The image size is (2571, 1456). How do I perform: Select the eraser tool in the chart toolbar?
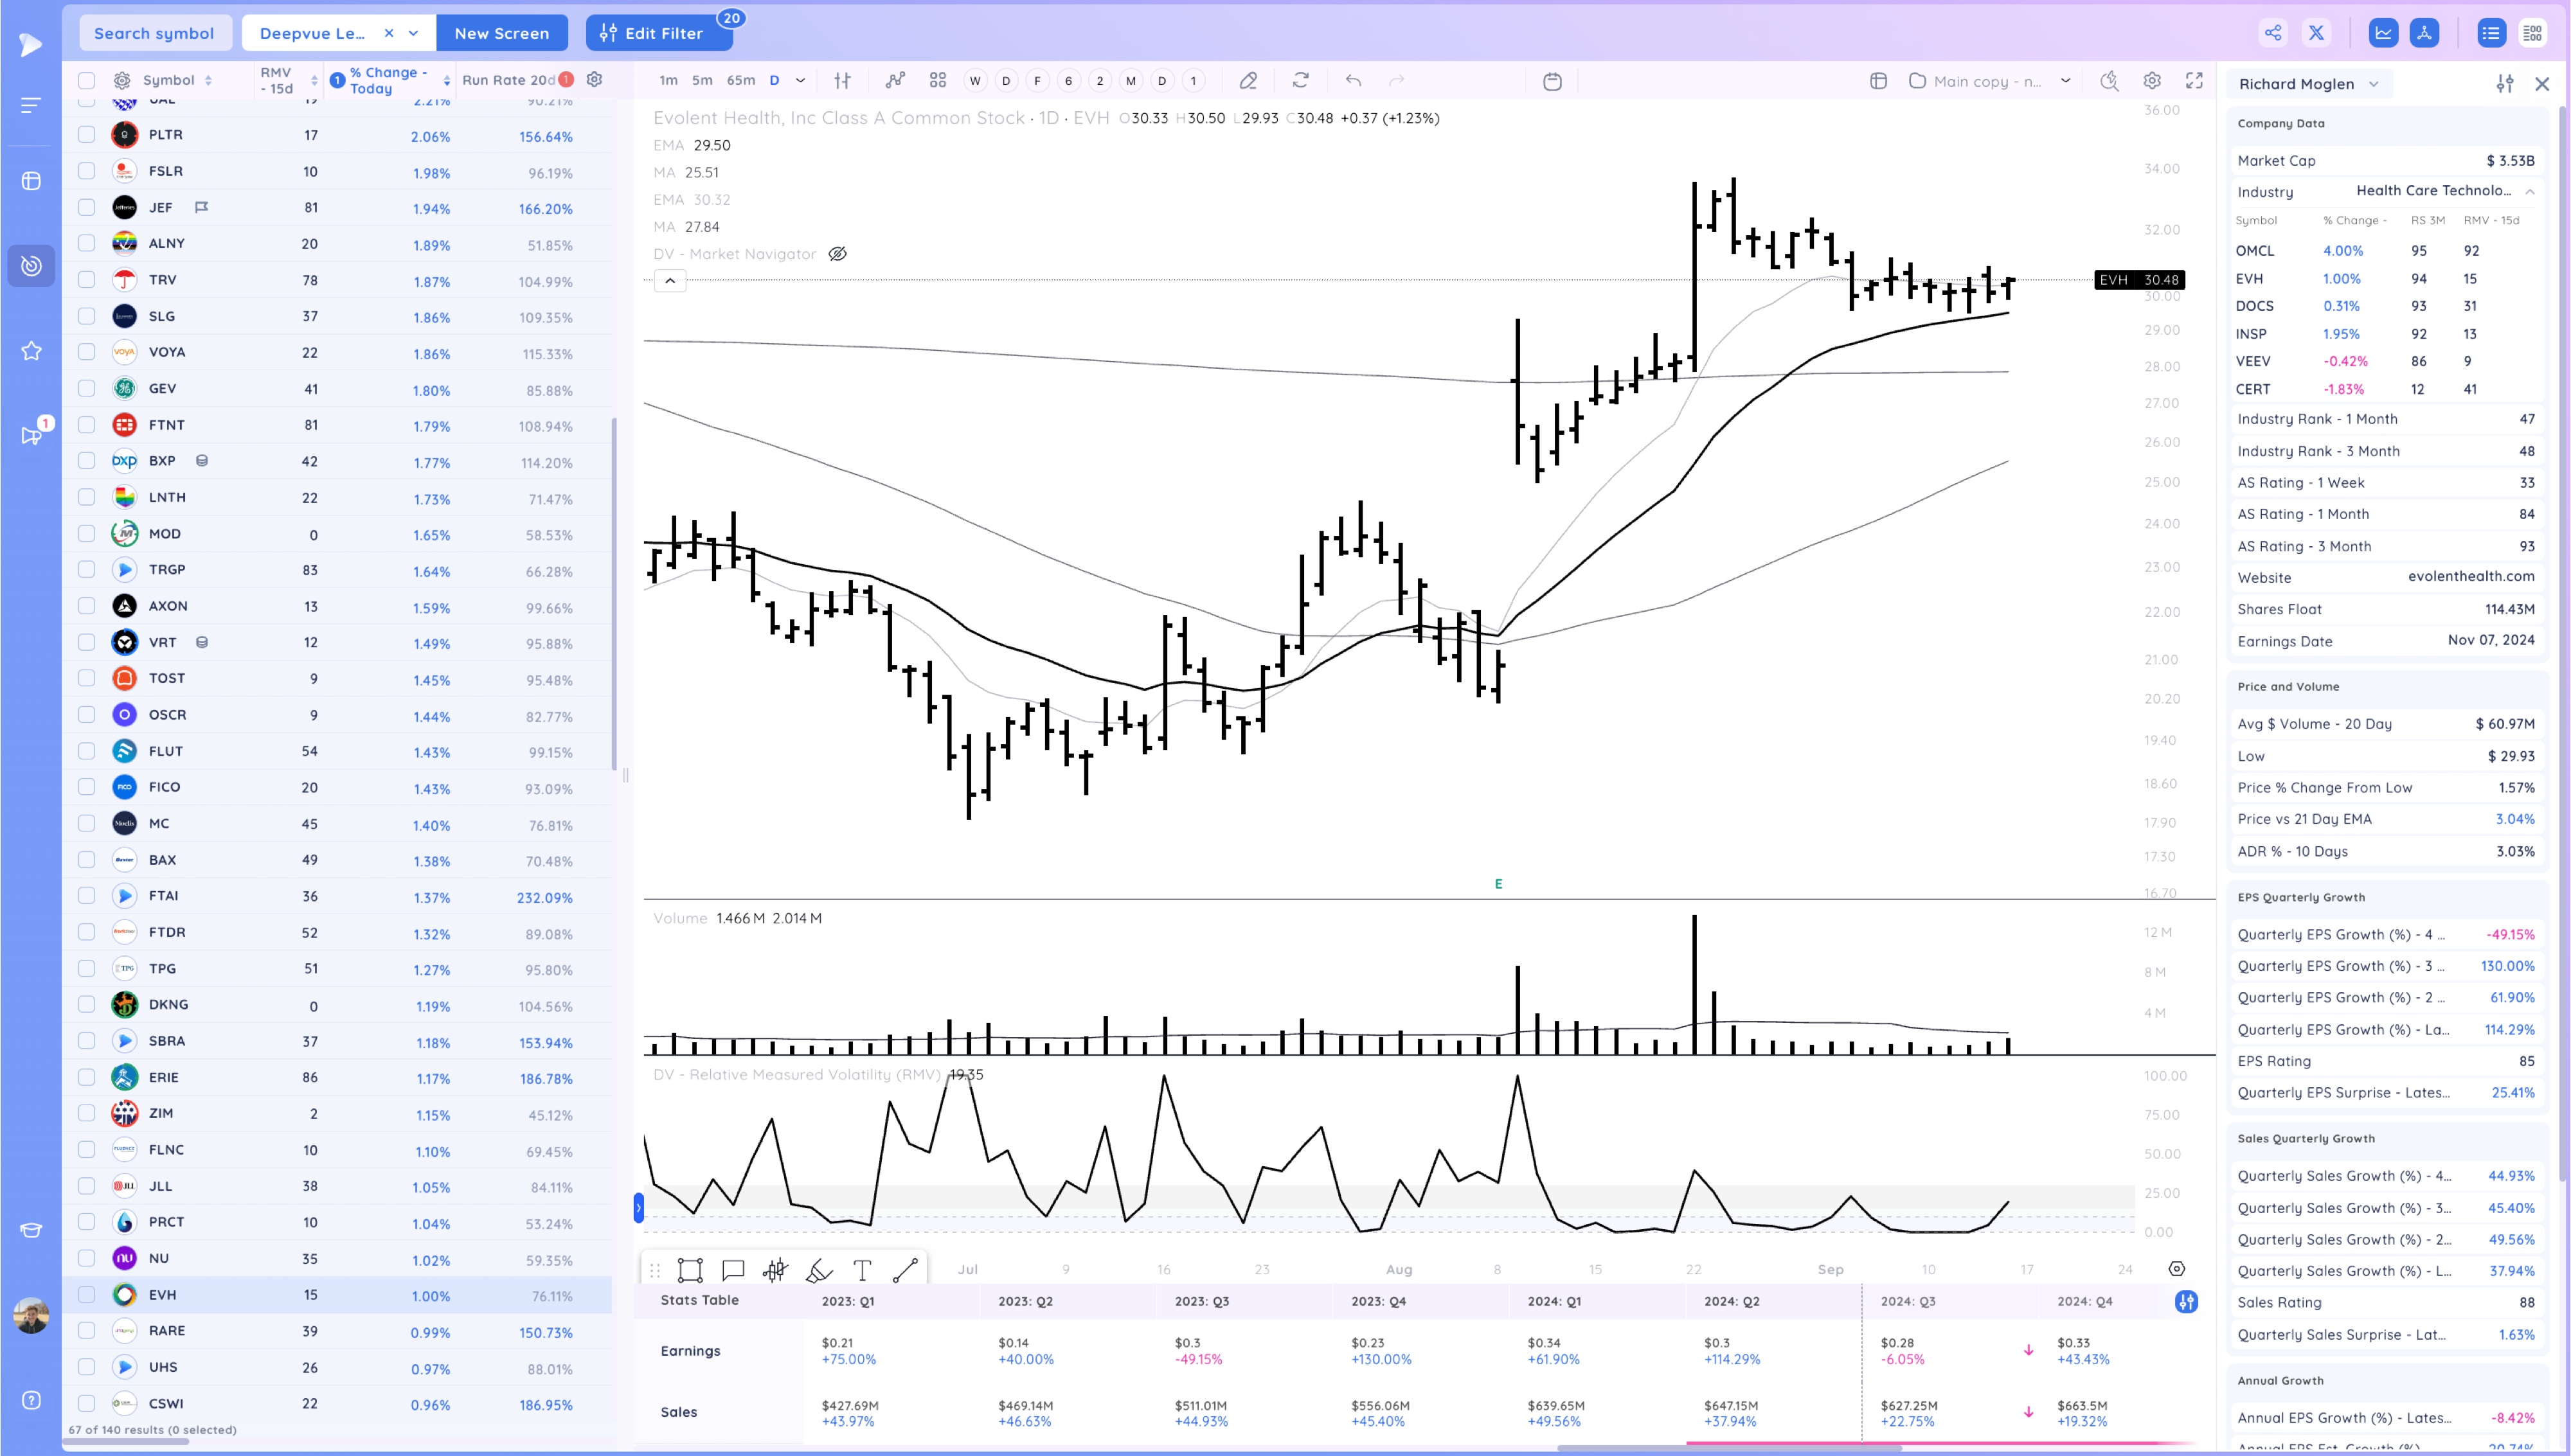click(1248, 81)
